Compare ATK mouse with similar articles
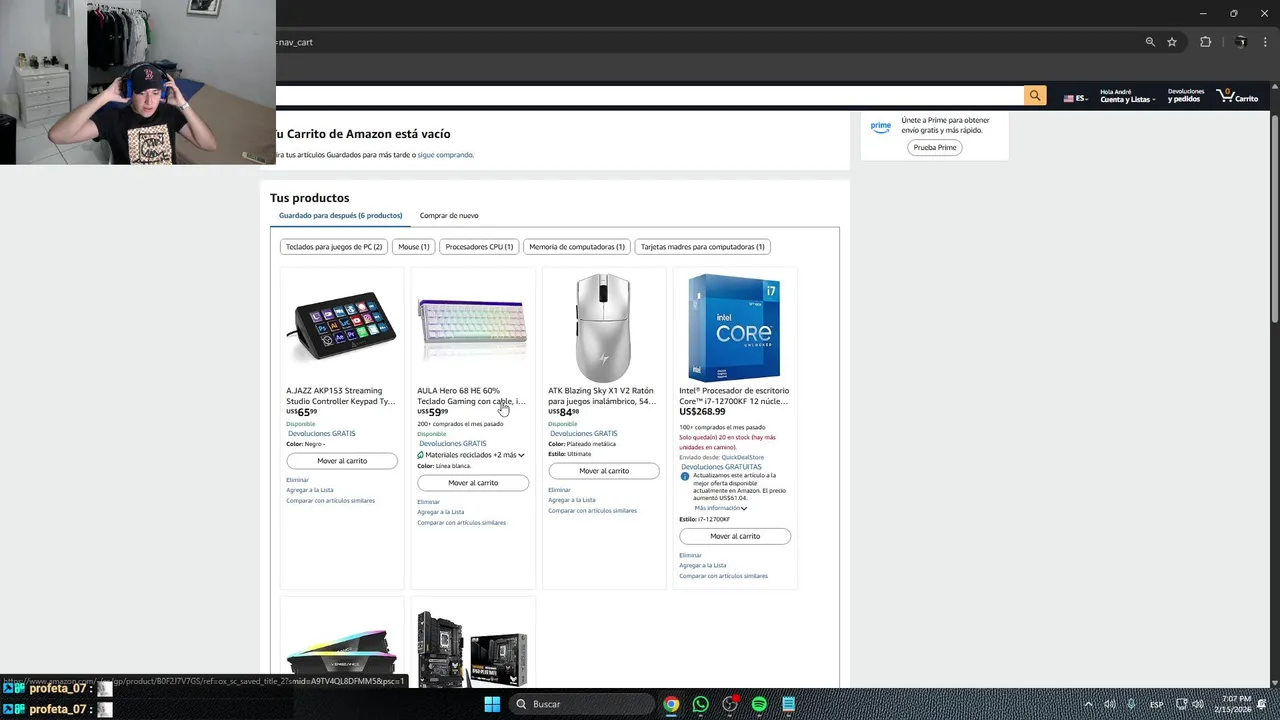 pyautogui.click(x=592, y=510)
